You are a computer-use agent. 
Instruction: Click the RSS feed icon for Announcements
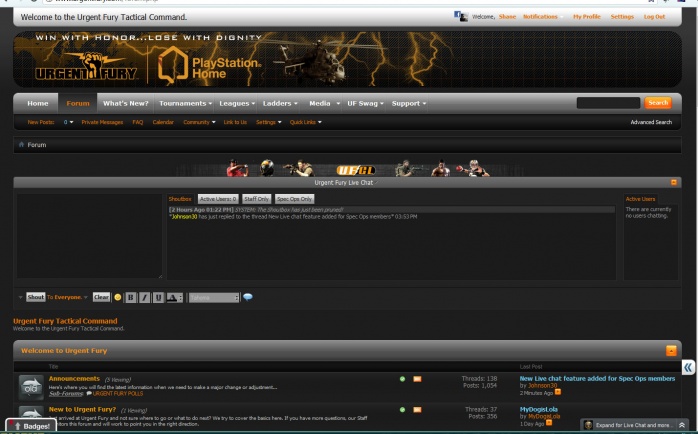(417, 379)
